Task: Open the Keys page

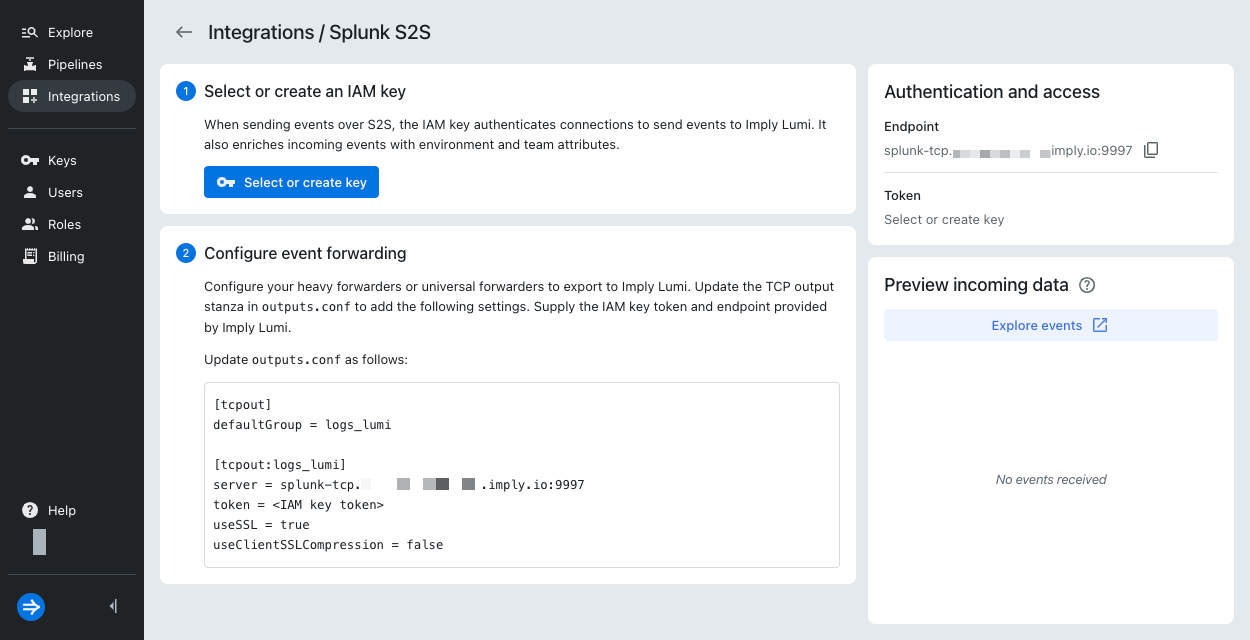Action: (71, 160)
